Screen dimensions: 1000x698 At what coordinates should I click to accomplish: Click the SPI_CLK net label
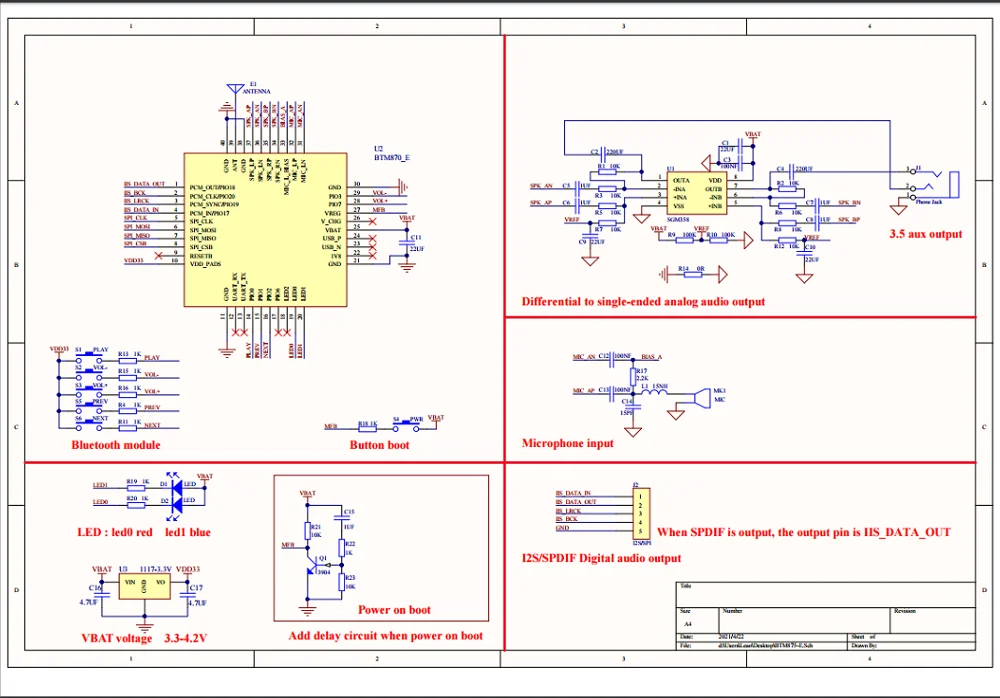[x=135, y=218]
